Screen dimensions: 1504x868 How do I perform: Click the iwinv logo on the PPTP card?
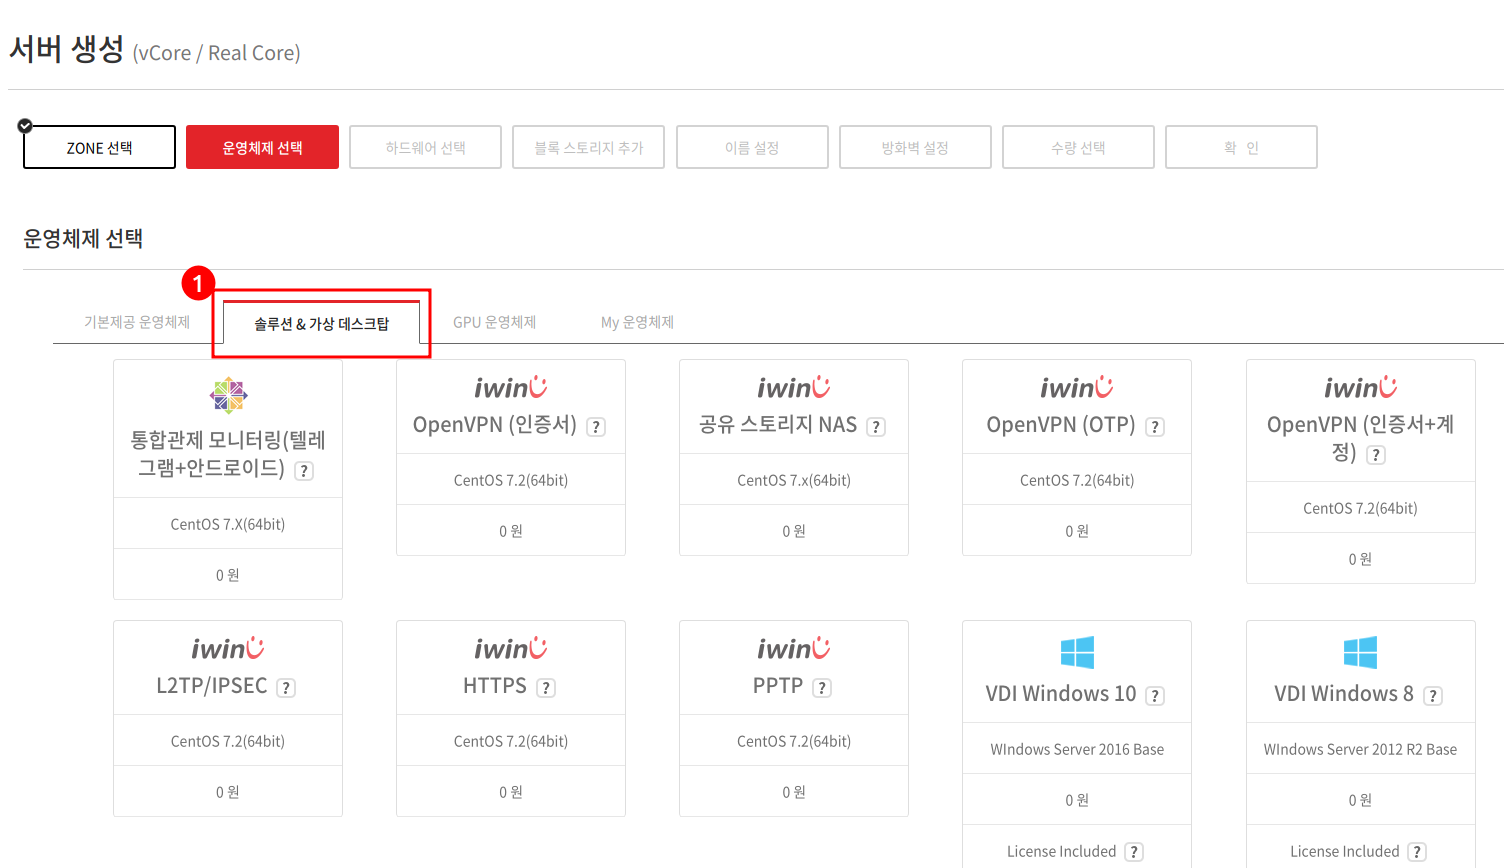[794, 648]
